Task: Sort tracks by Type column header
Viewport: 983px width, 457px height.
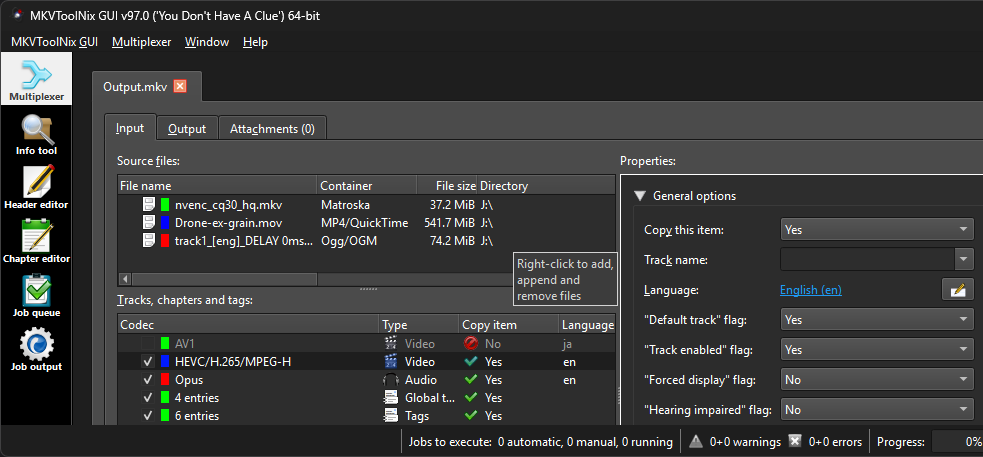Action: click(419, 325)
